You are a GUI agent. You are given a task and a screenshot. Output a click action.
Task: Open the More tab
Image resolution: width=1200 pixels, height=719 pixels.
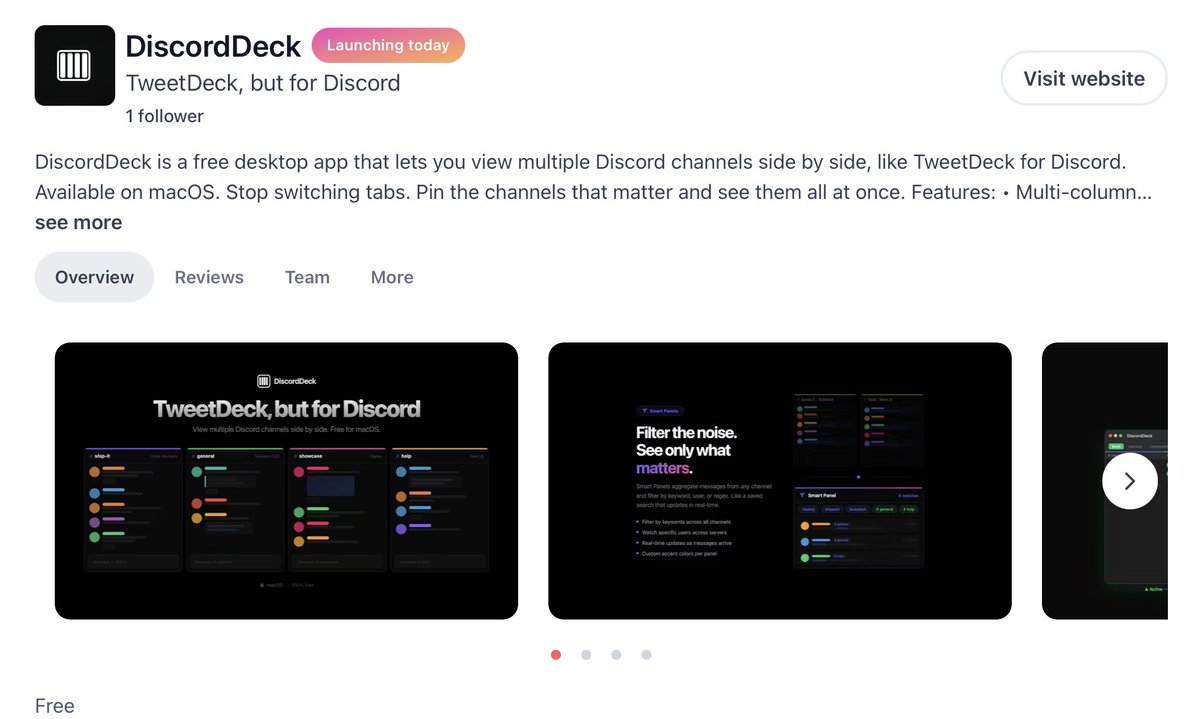pos(391,277)
